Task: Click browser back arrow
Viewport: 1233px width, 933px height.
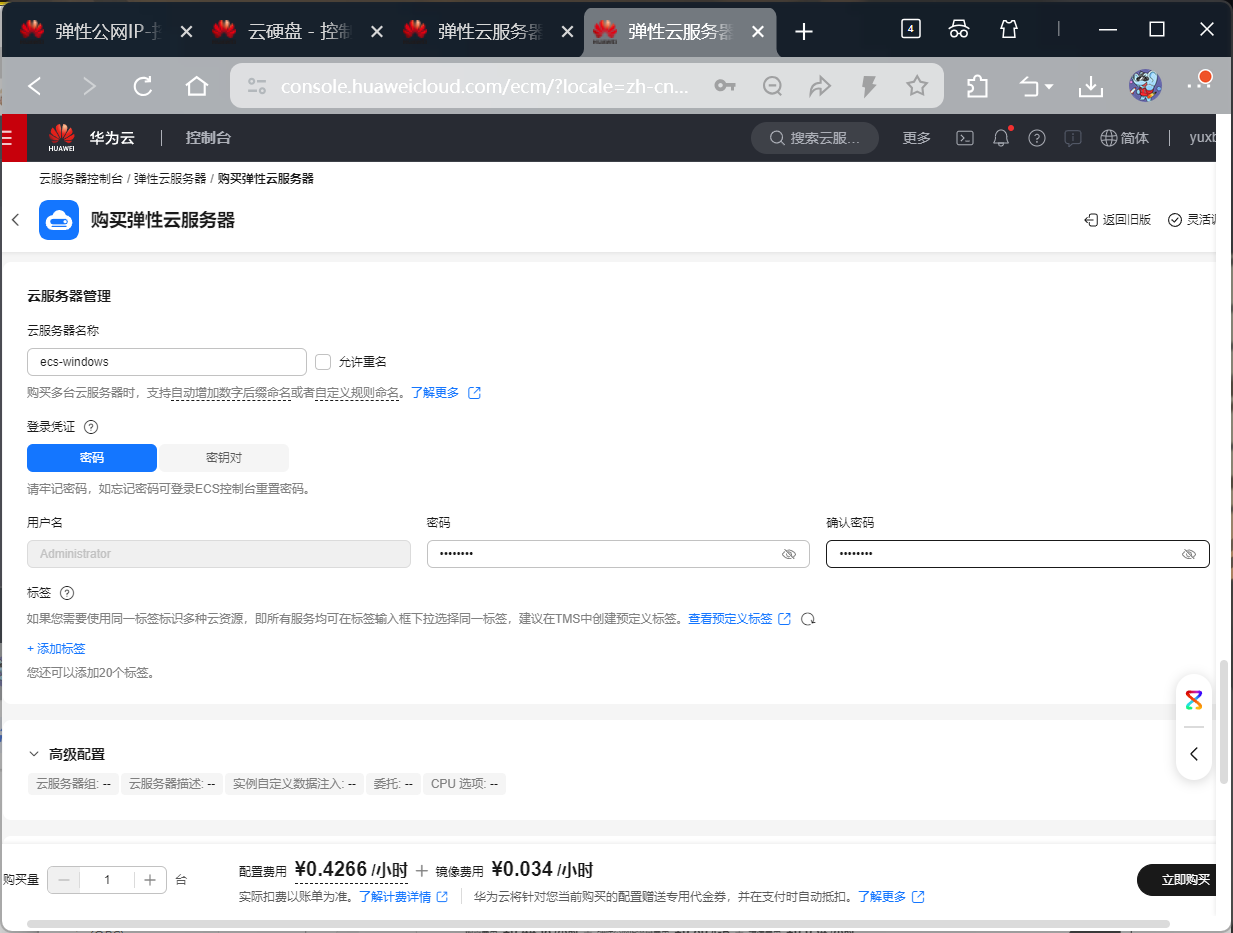Action: [35, 87]
